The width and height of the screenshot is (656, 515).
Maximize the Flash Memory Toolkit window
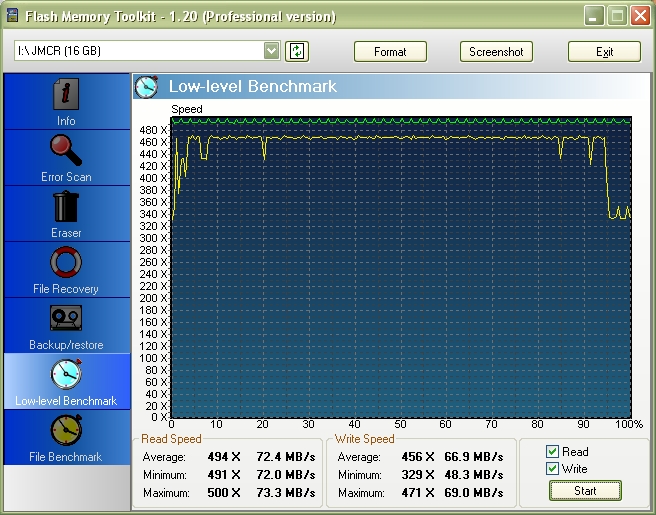coord(616,16)
